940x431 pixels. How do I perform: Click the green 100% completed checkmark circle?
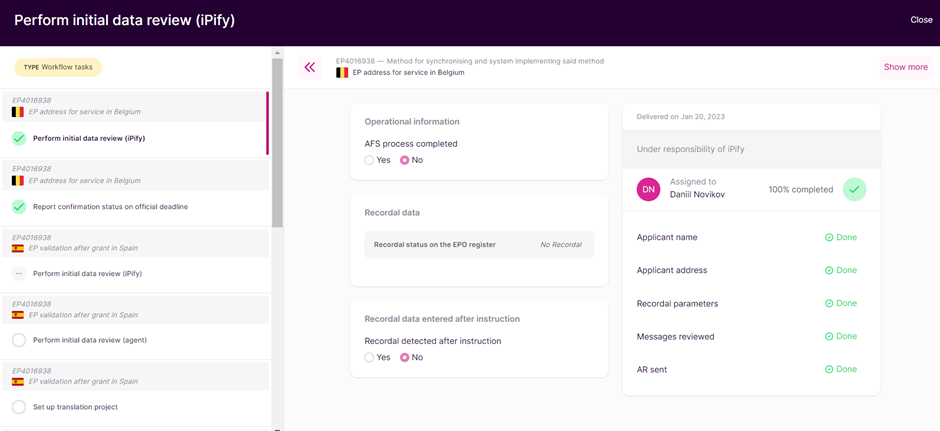[854, 189]
